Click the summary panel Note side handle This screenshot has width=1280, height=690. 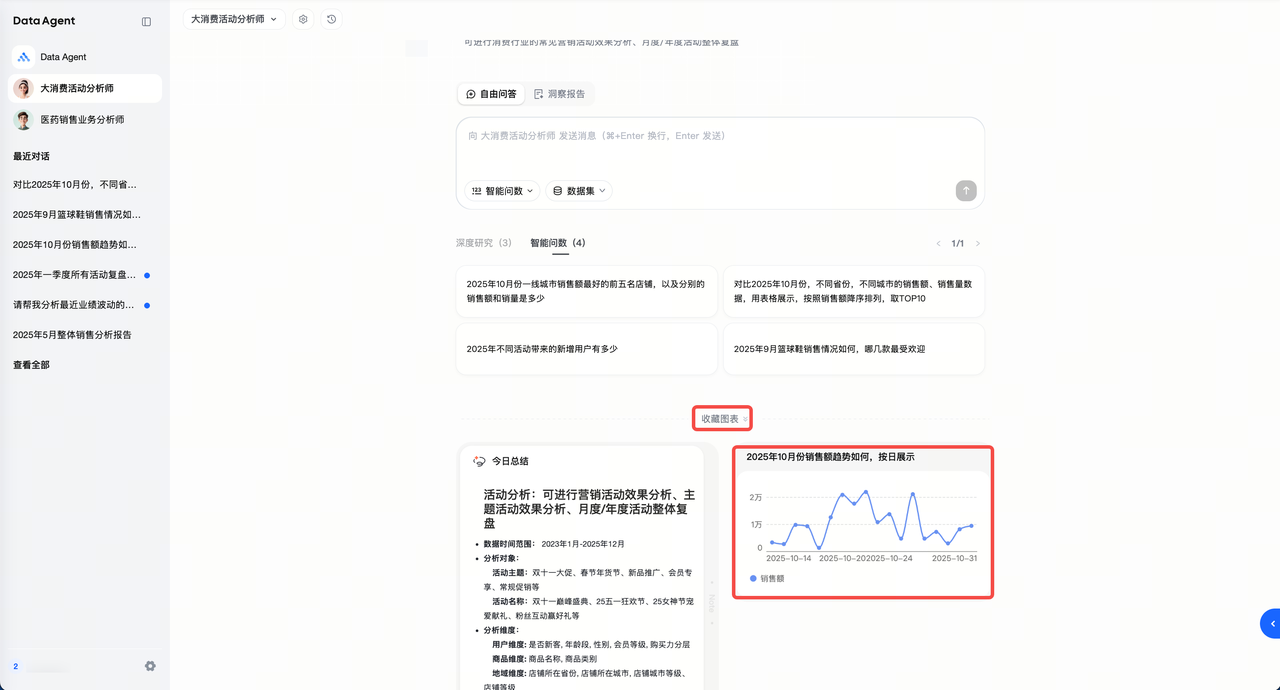tap(712, 601)
